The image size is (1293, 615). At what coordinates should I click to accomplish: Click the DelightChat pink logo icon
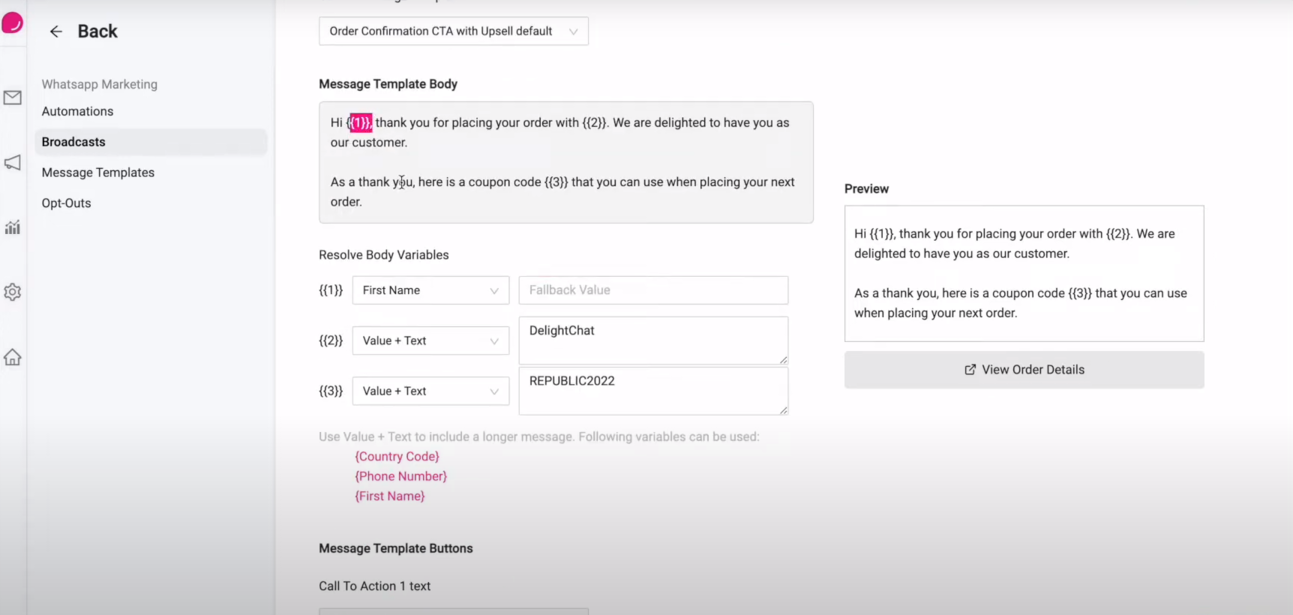(12, 22)
